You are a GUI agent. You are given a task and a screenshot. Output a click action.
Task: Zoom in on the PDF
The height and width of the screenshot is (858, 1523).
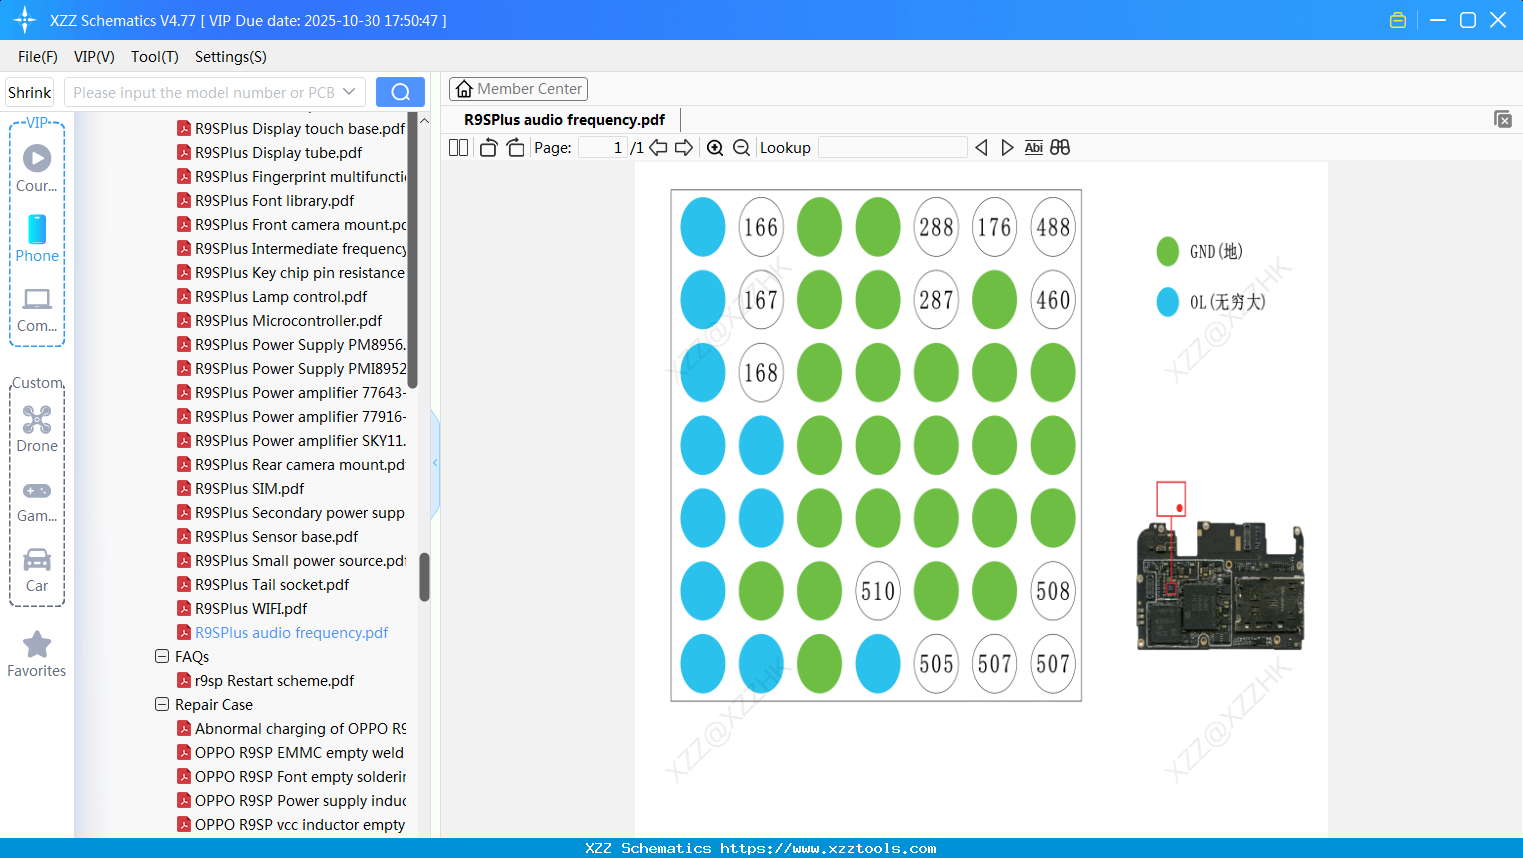tap(715, 148)
